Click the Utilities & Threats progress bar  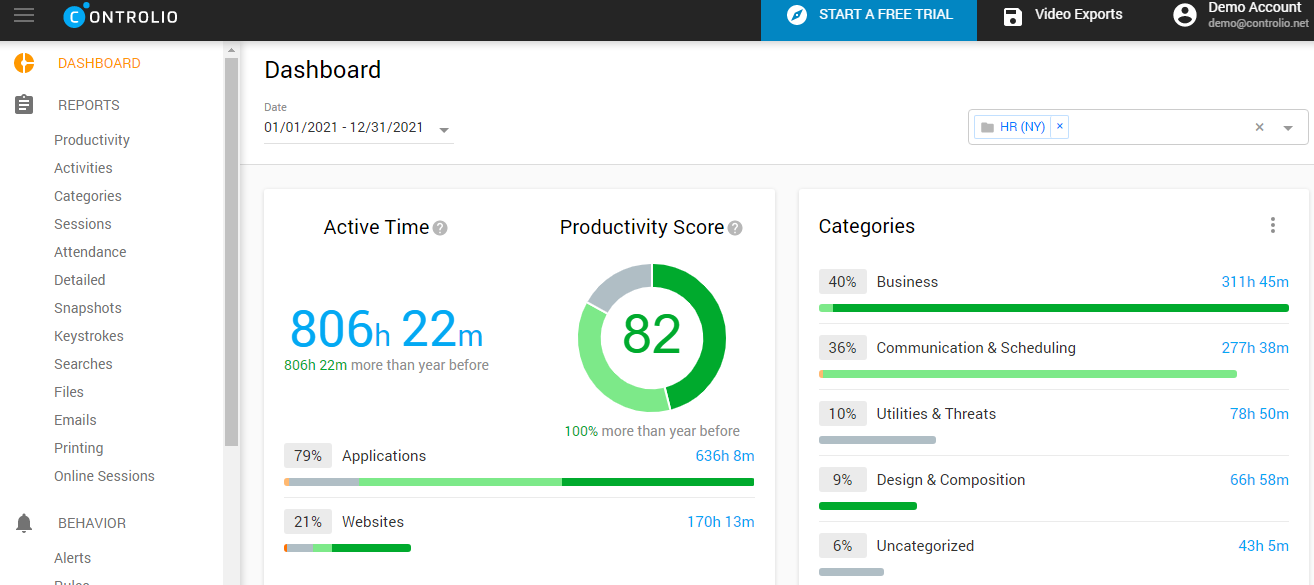[x=877, y=440]
